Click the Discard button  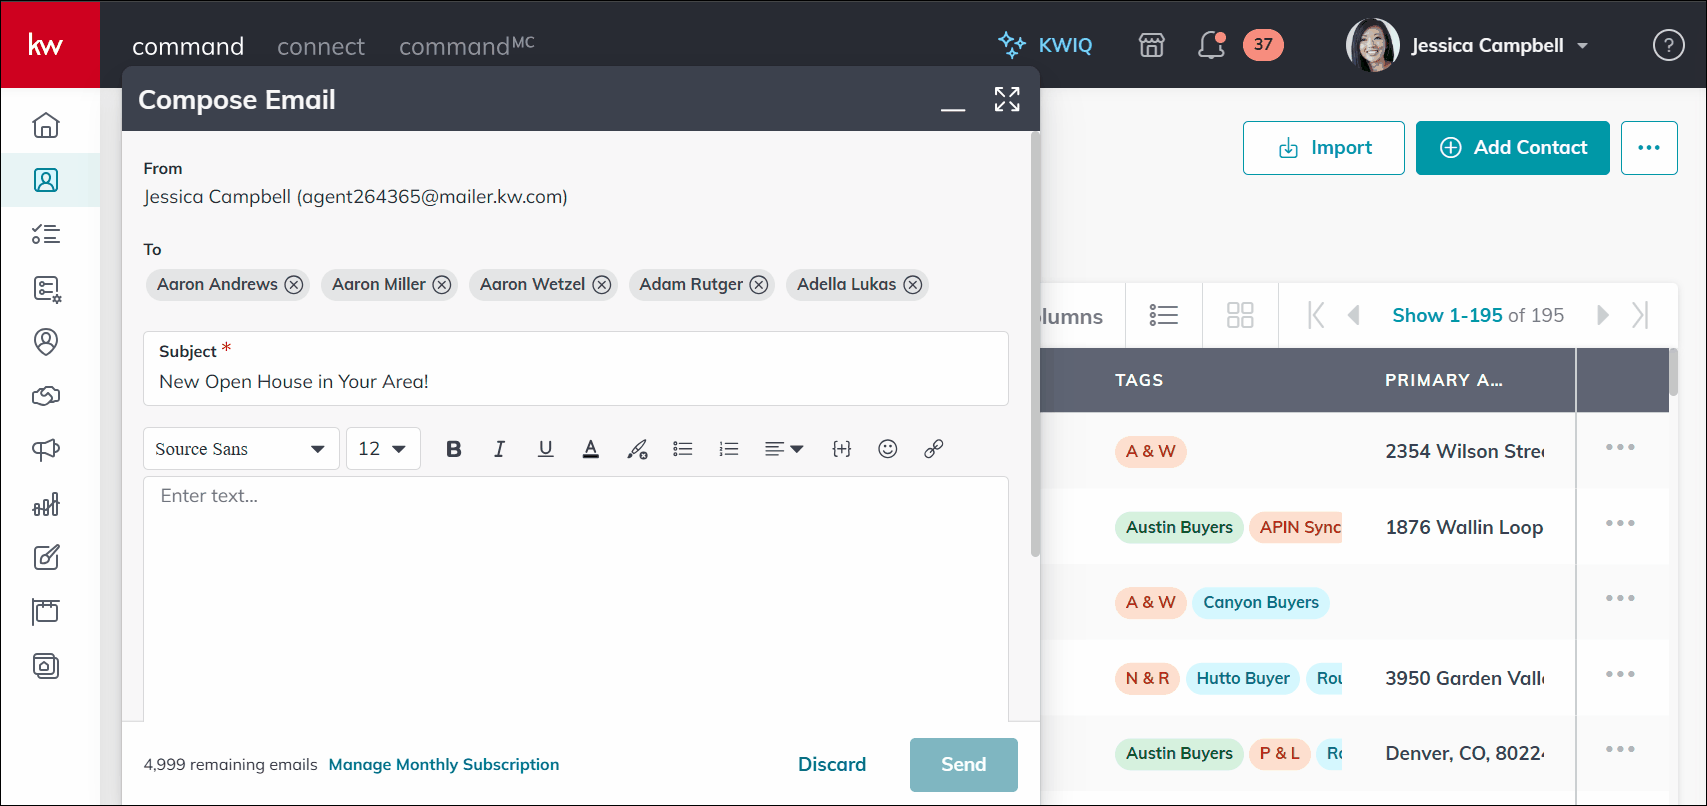click(x=832, y=765)
